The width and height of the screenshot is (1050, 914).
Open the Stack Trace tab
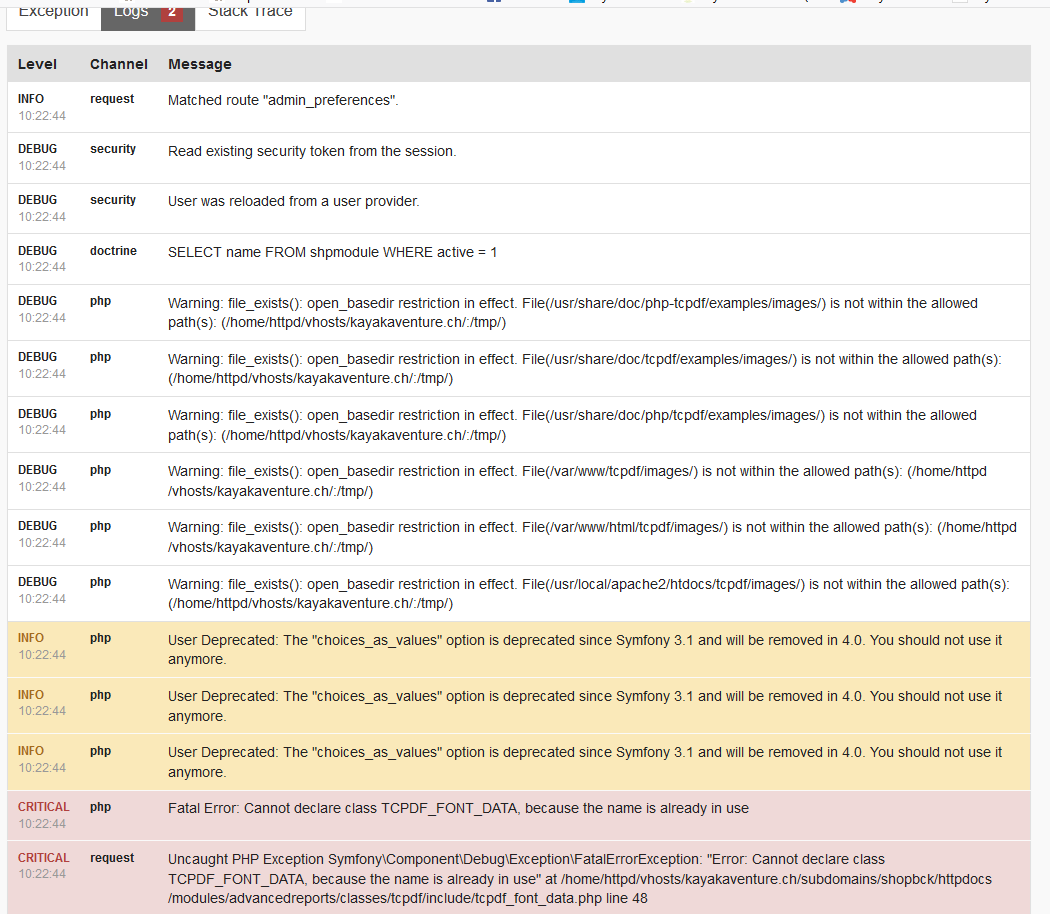pos(249,13)
